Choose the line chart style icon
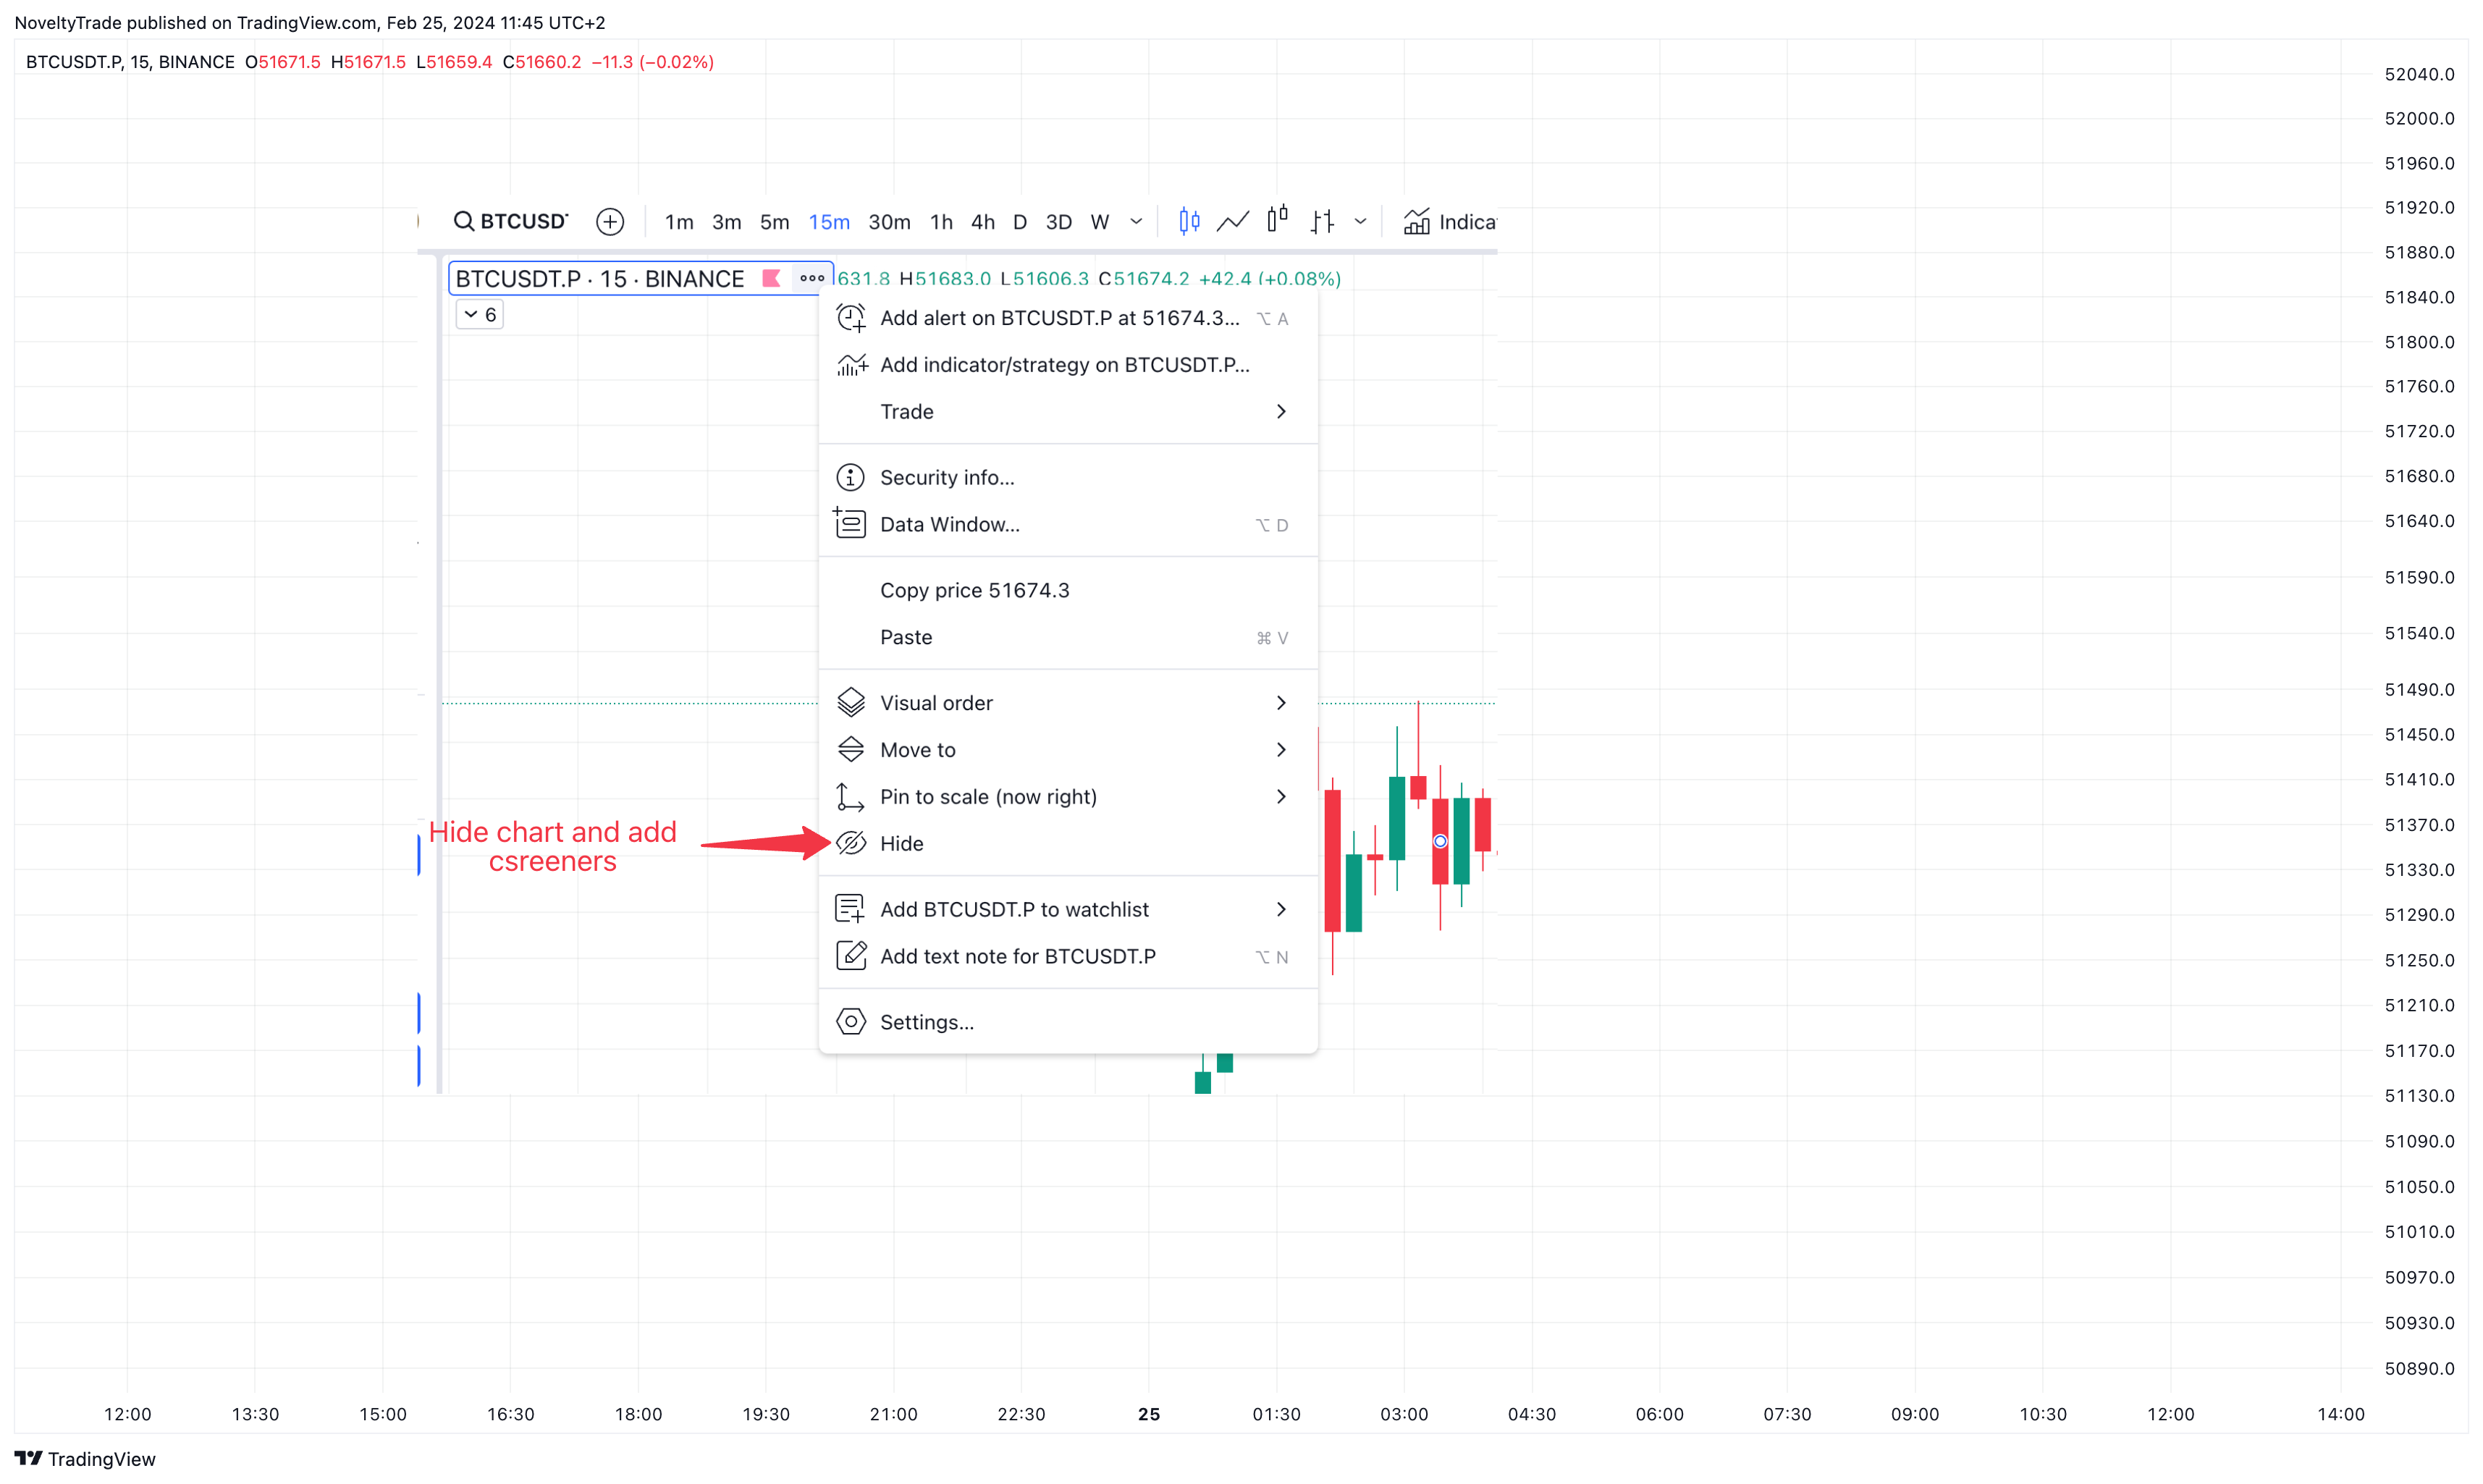Image resolution: width=2483 pixels, height=1484 pixels. click(1233, 221)
